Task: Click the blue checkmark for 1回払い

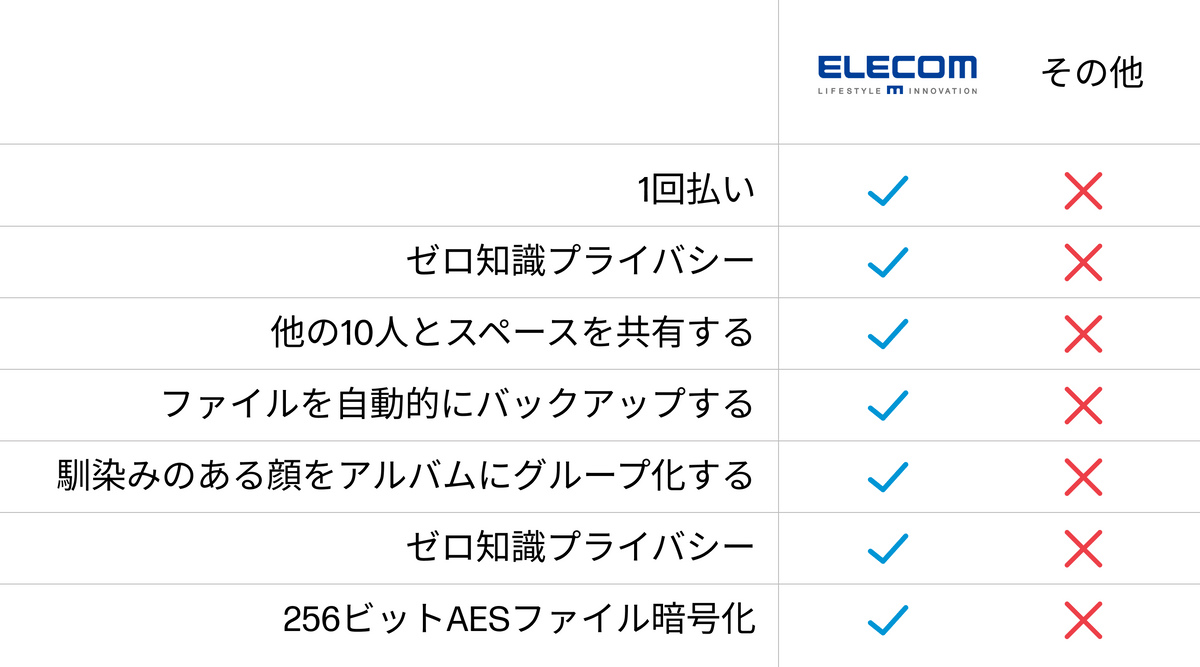Action: [888, 191]
